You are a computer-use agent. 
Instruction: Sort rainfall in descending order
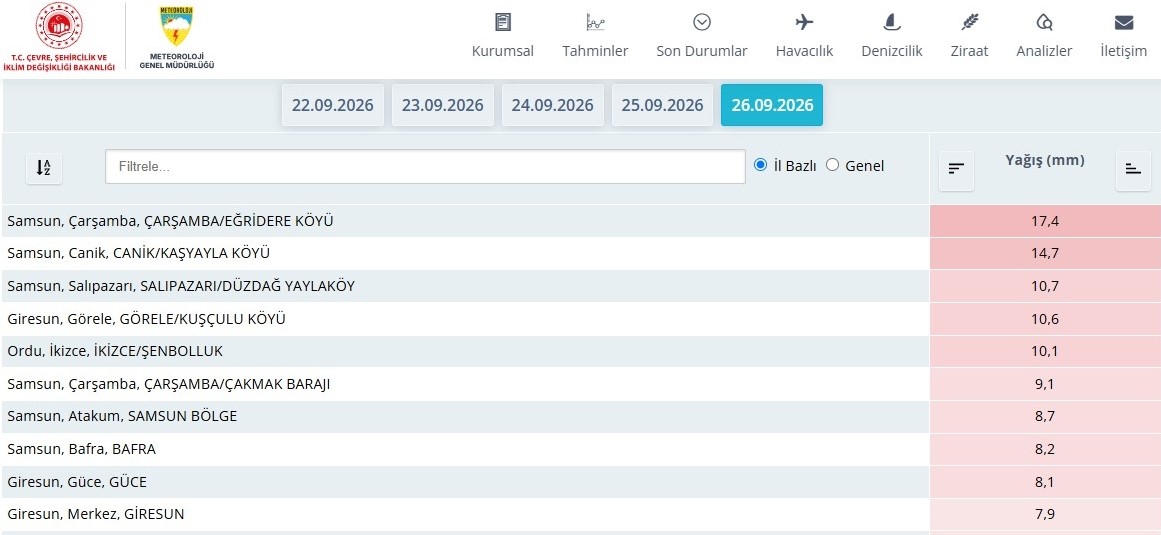[x=956, y=169]
